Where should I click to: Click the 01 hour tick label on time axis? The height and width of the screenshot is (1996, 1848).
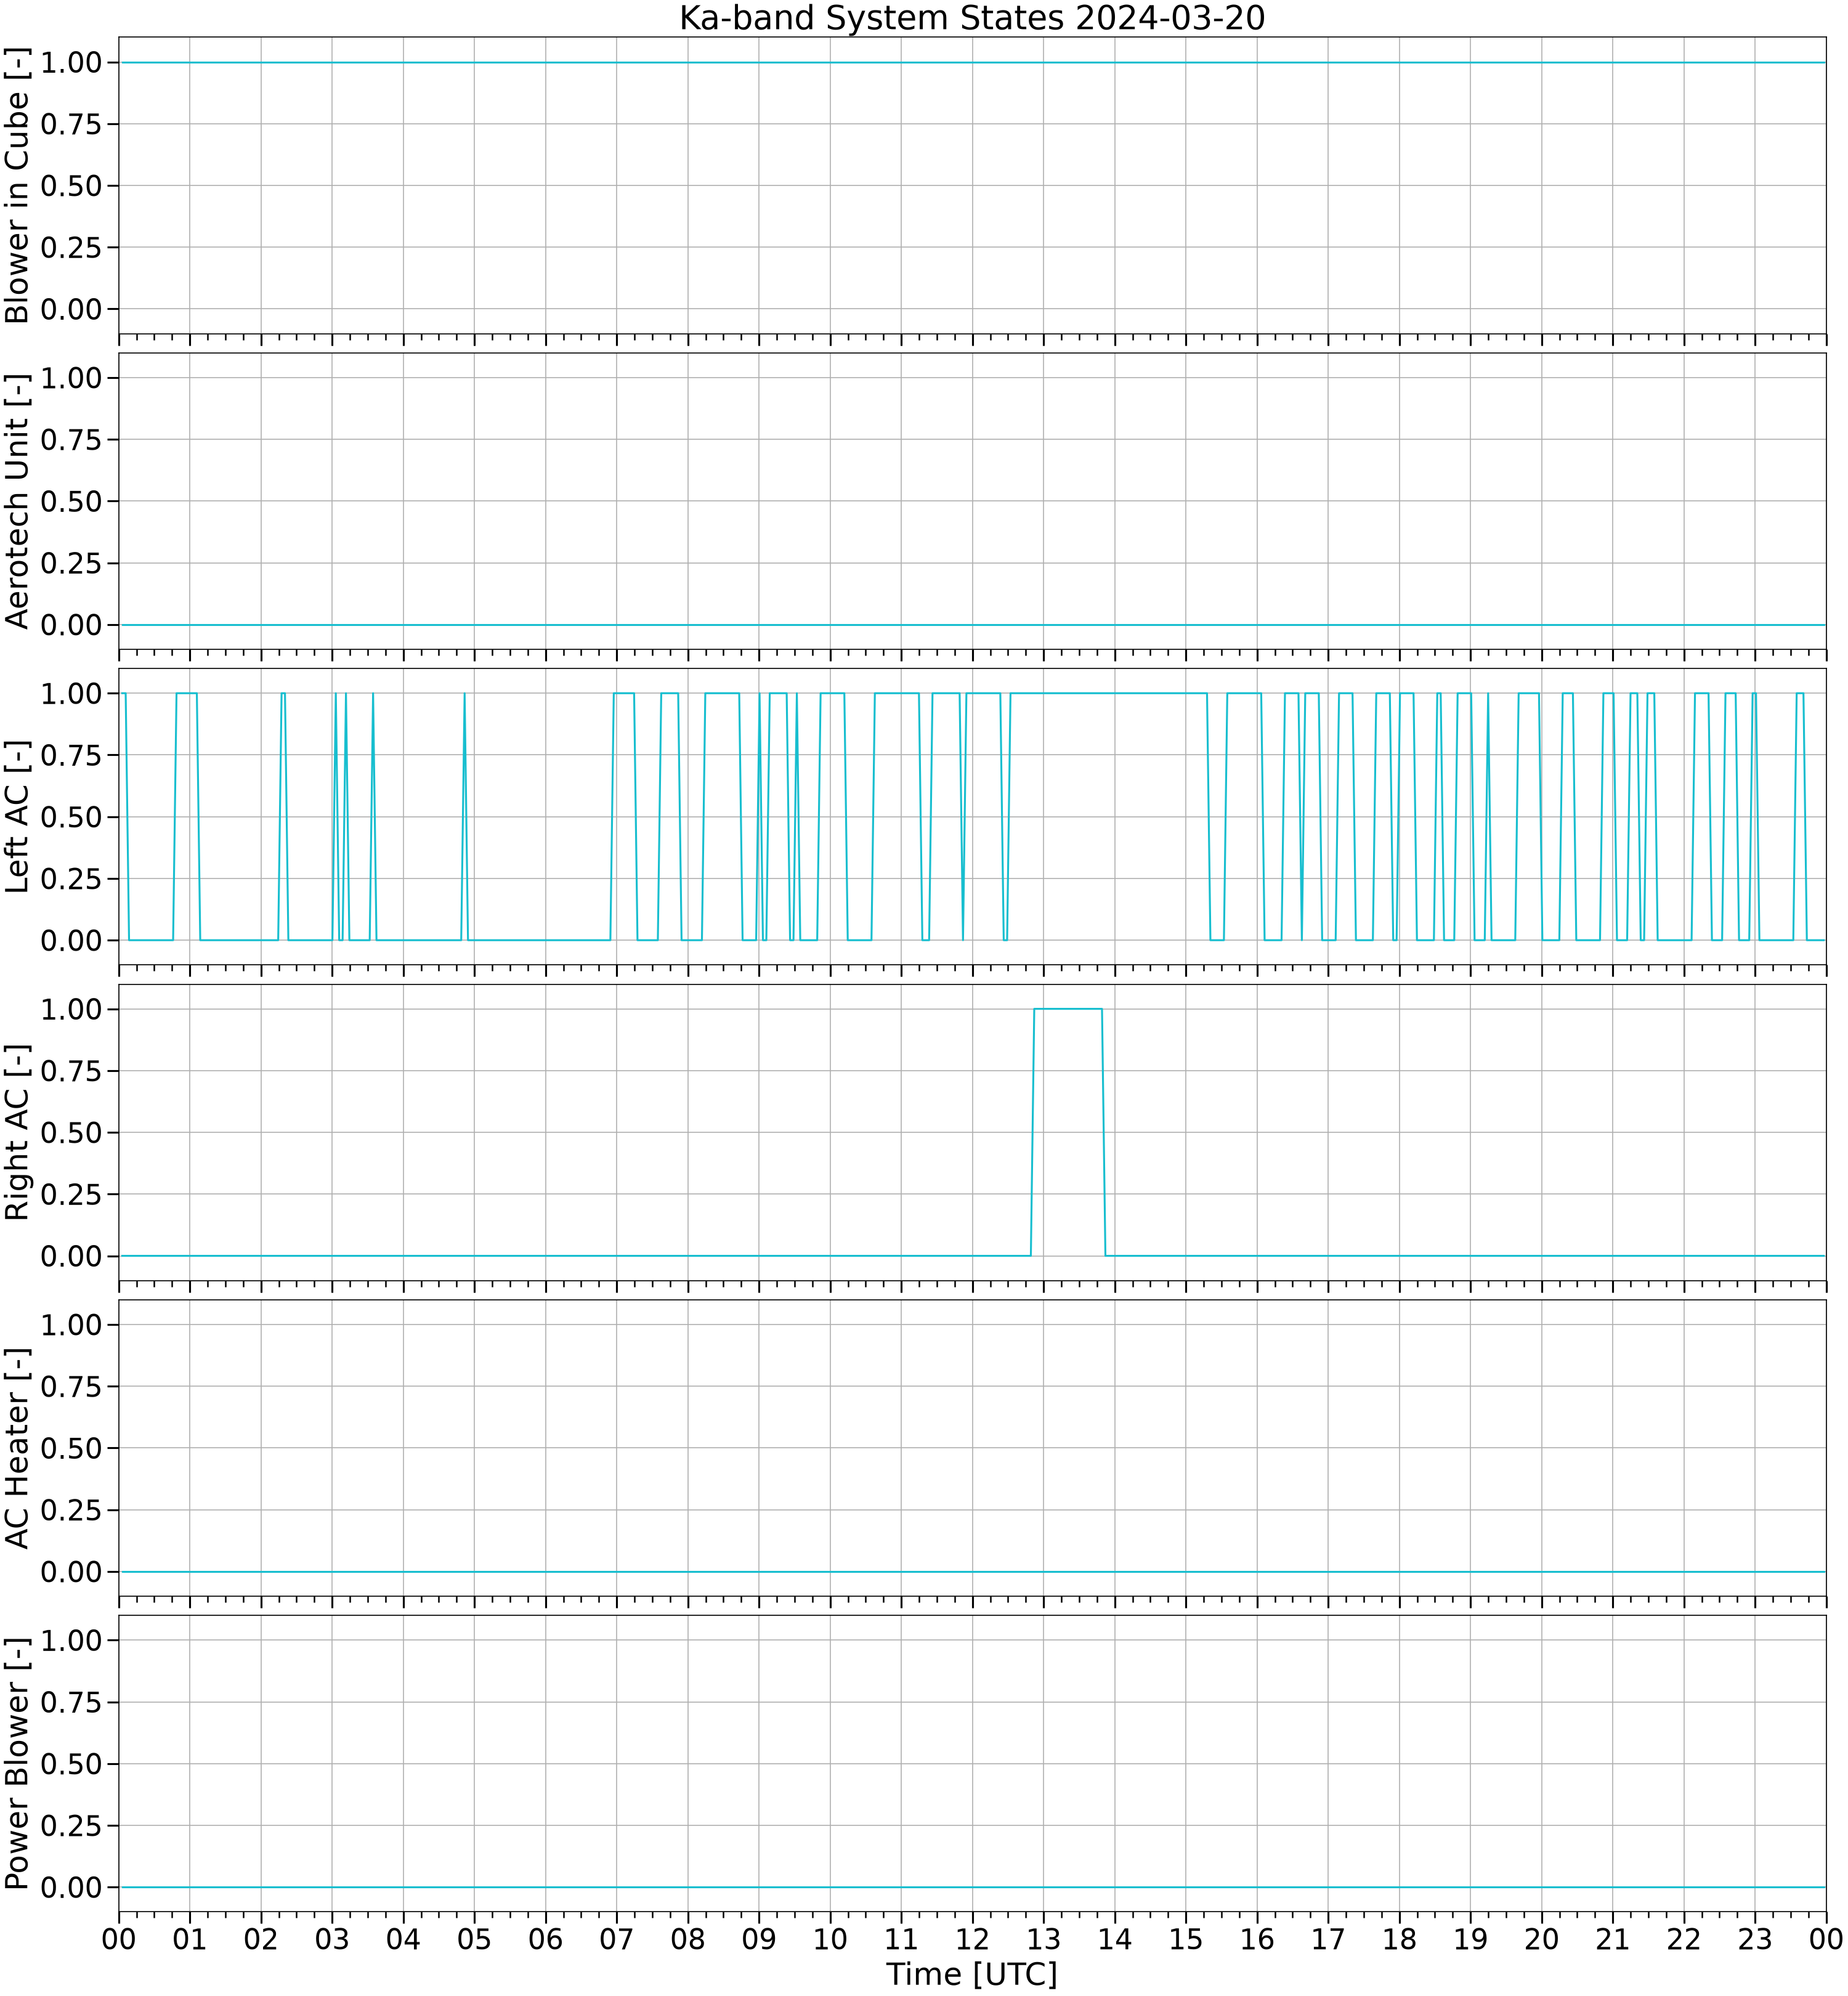point(190,1939)
